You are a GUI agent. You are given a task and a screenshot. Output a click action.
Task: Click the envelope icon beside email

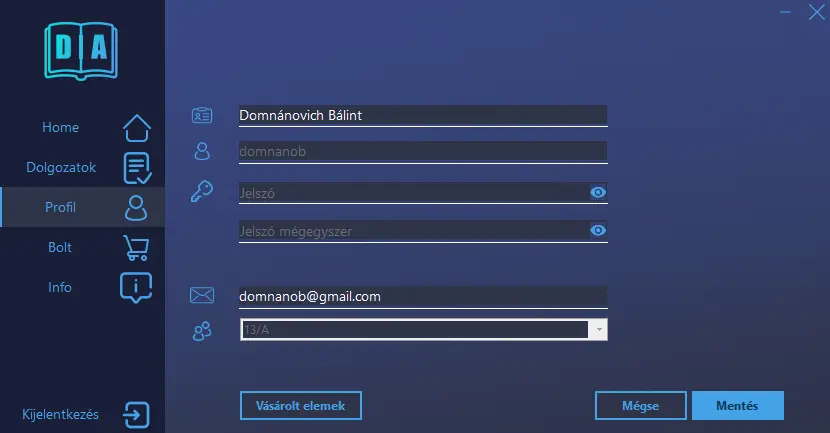(x=202, y=296)
